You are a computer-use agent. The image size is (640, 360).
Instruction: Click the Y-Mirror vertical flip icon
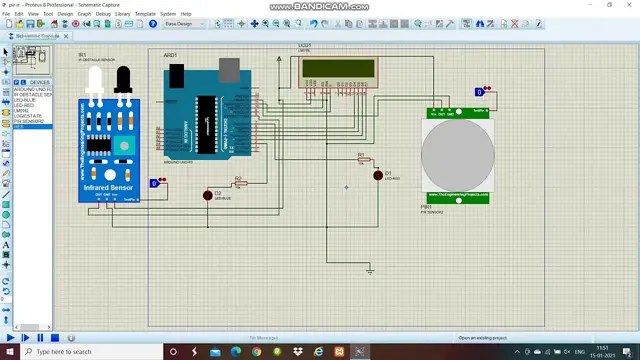point(6,320)
